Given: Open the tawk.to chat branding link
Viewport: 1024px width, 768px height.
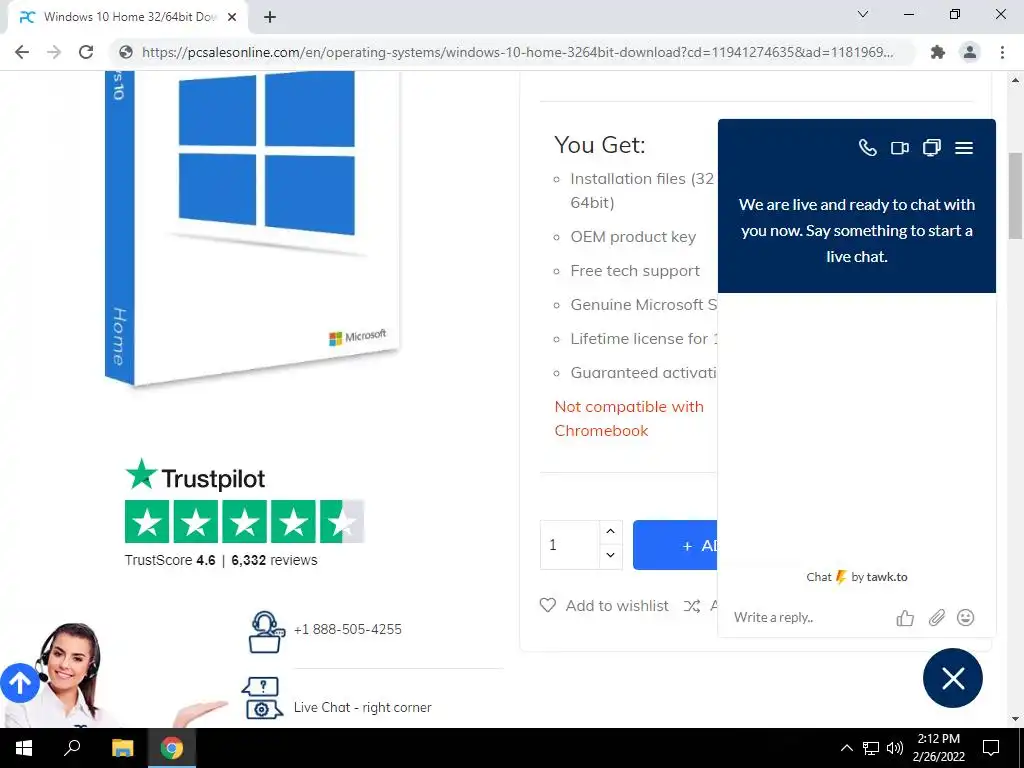Looking at the screenshot, I should tap(857, 577).
